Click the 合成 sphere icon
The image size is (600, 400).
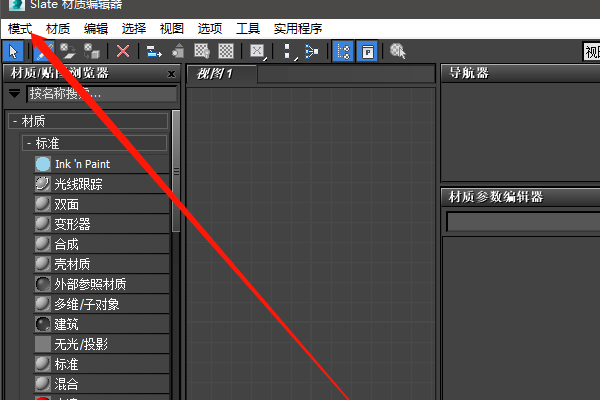click(x=43, y=244)
